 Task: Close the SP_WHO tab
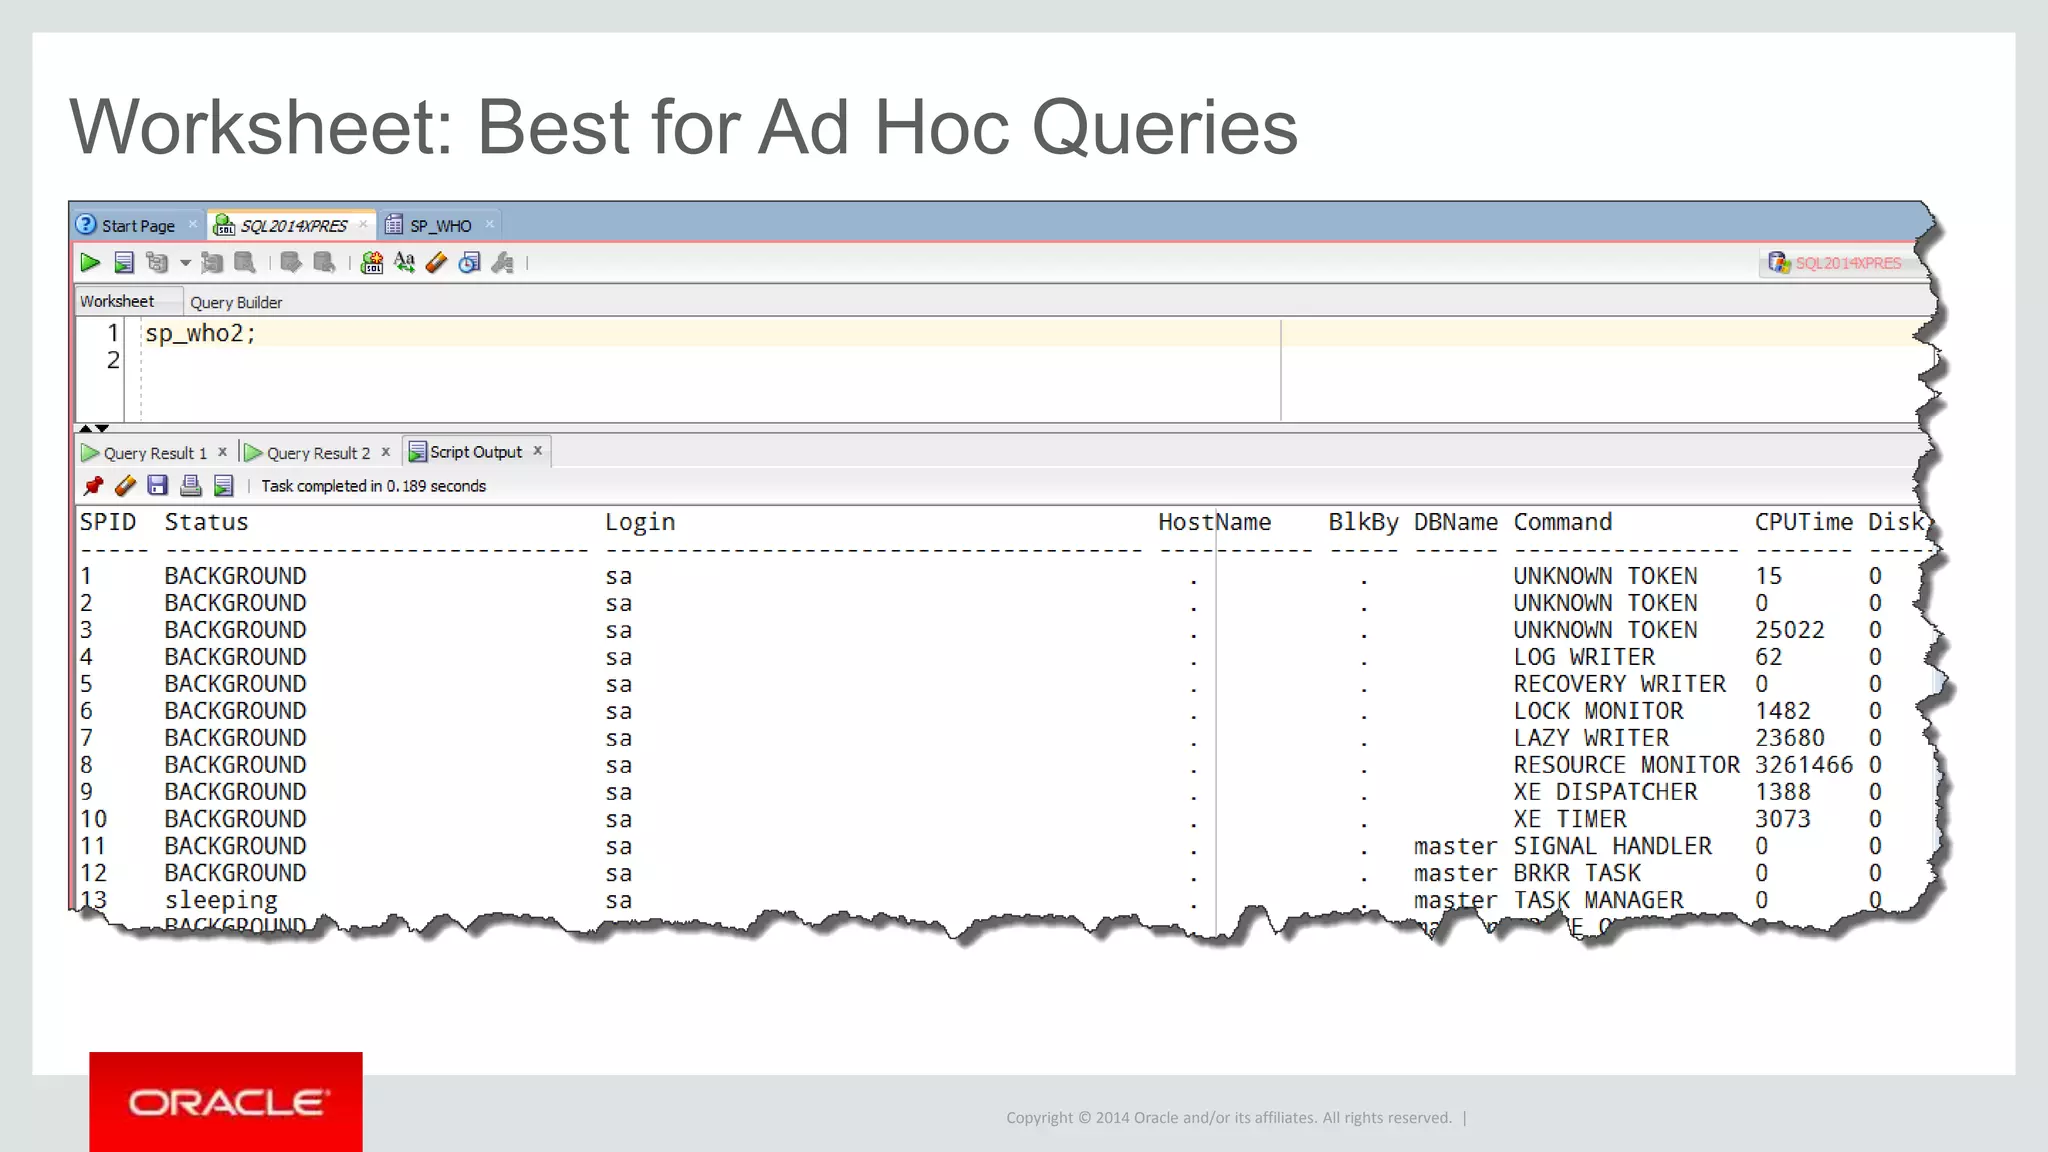[489, 225]
